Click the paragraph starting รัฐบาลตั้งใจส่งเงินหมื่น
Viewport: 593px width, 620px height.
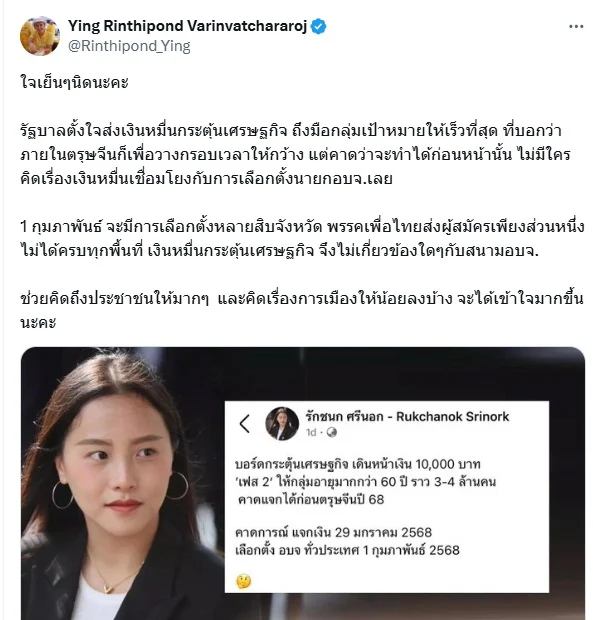[295, 155]
